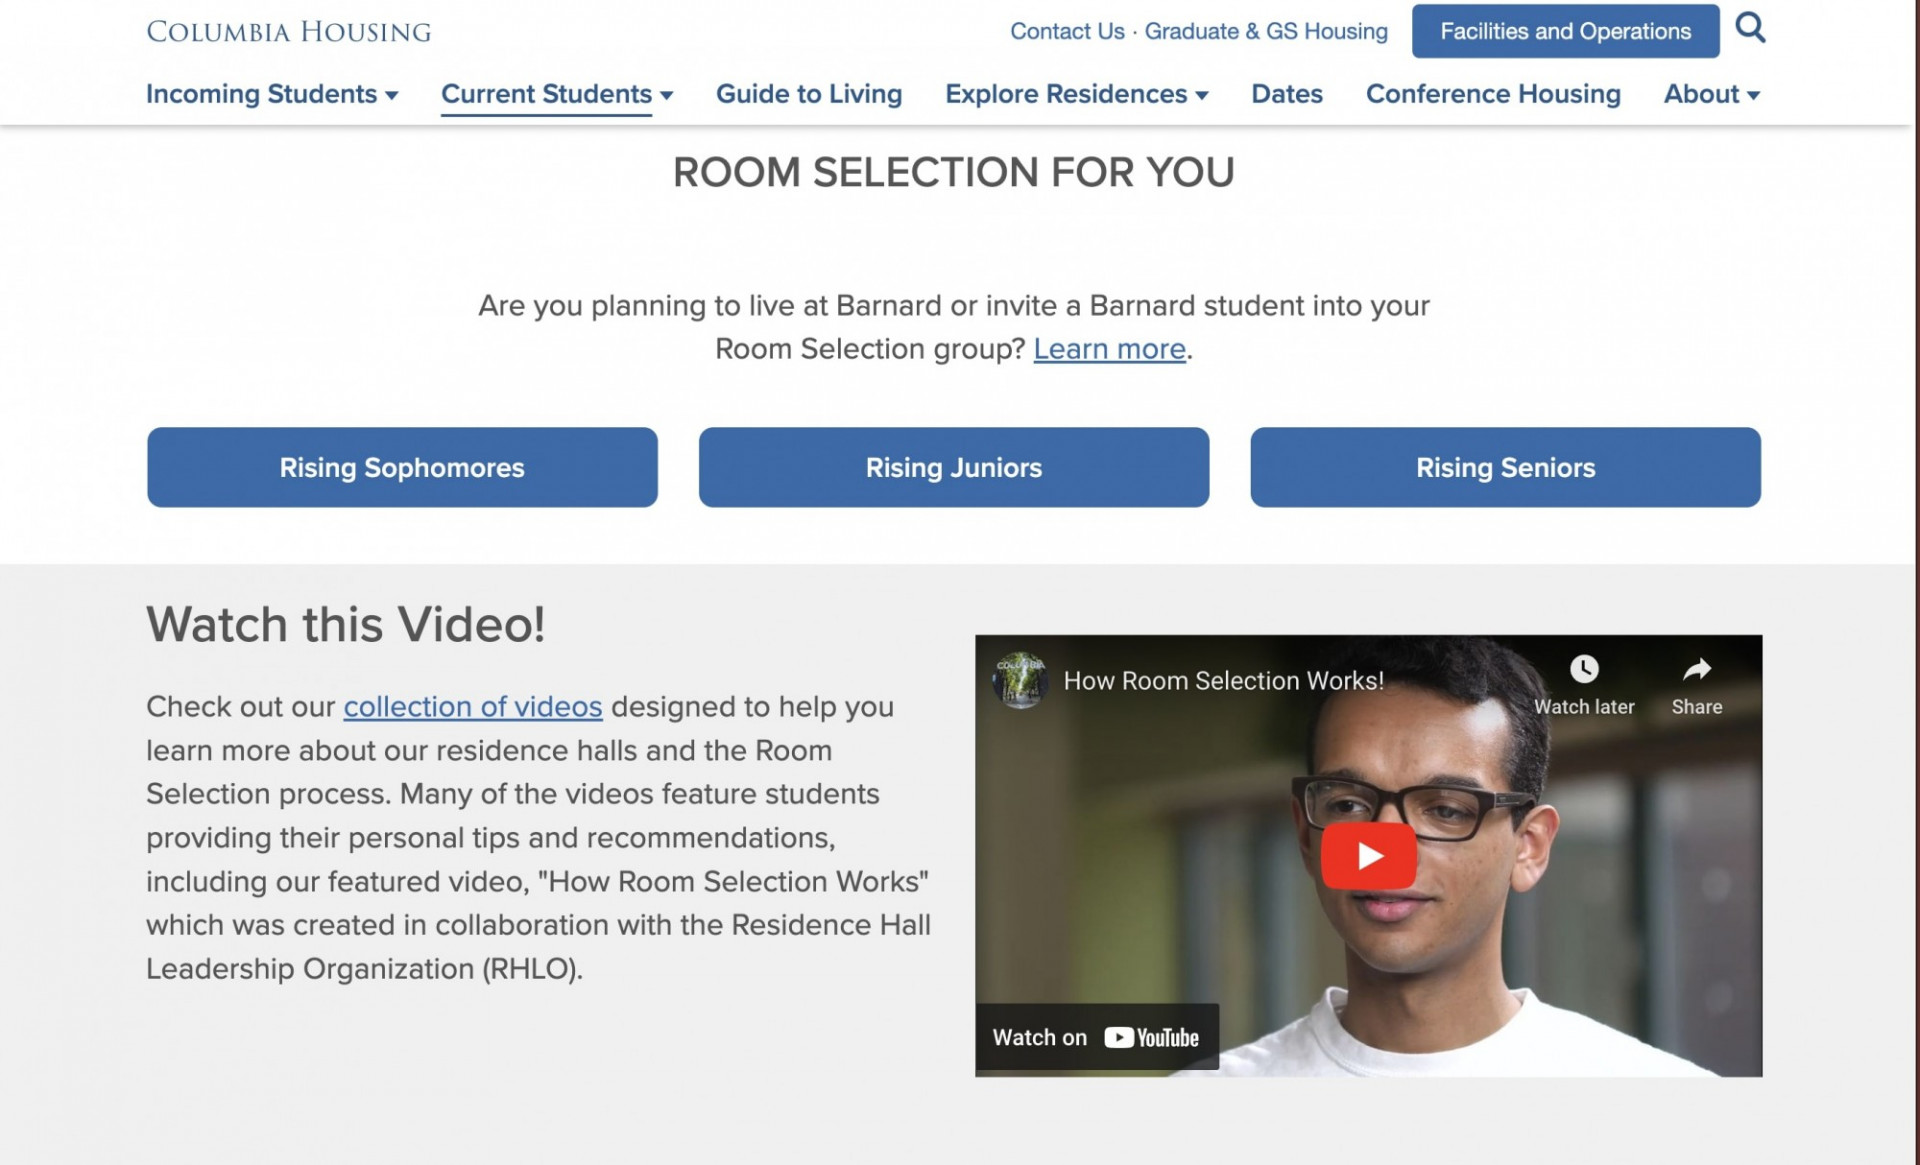Image resolution: width=1920 pixels, height=1165 pixels.
Task: Play the How Room Selection Works video
Action: pyautogui.click(x=1368, y=856)
